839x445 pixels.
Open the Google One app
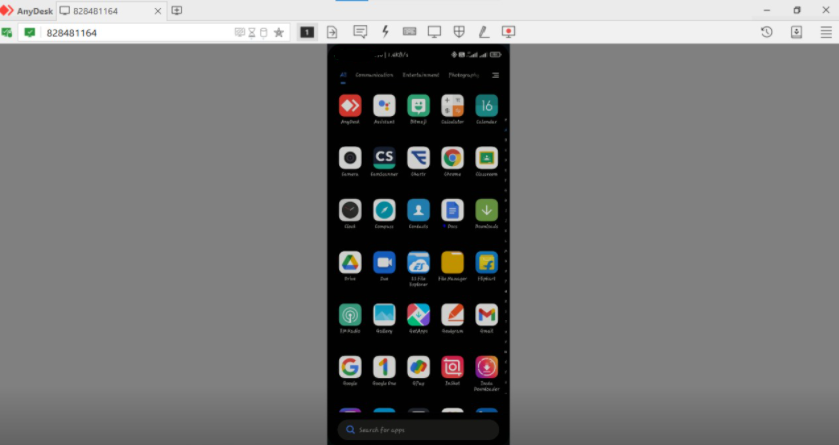[384, 367]
